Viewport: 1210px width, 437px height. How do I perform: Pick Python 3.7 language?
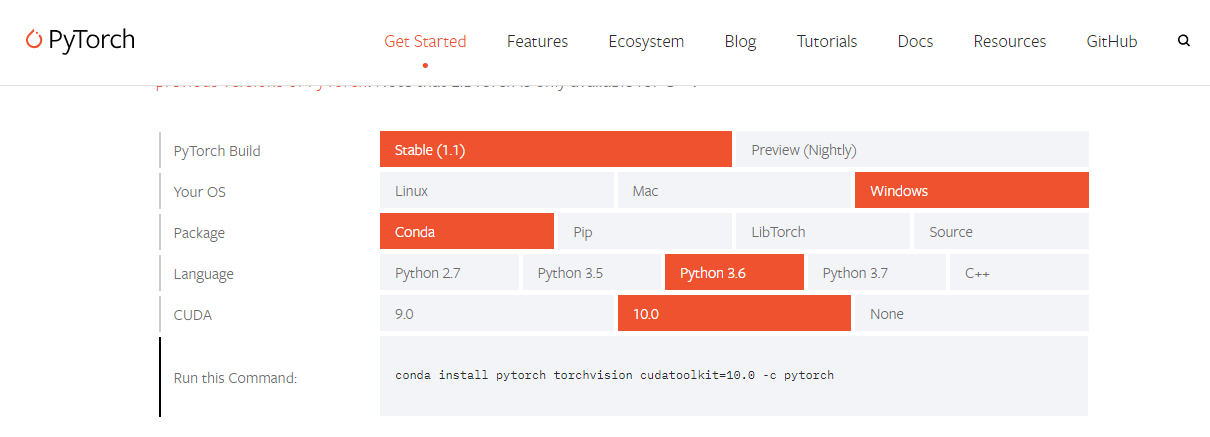pos(877,272)
